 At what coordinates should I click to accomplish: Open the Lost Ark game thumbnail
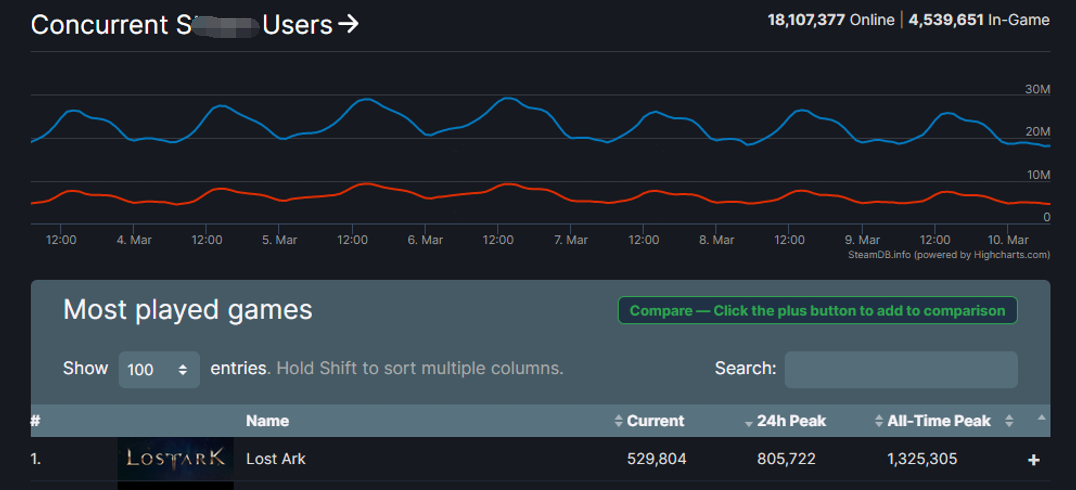click(175, 458)
